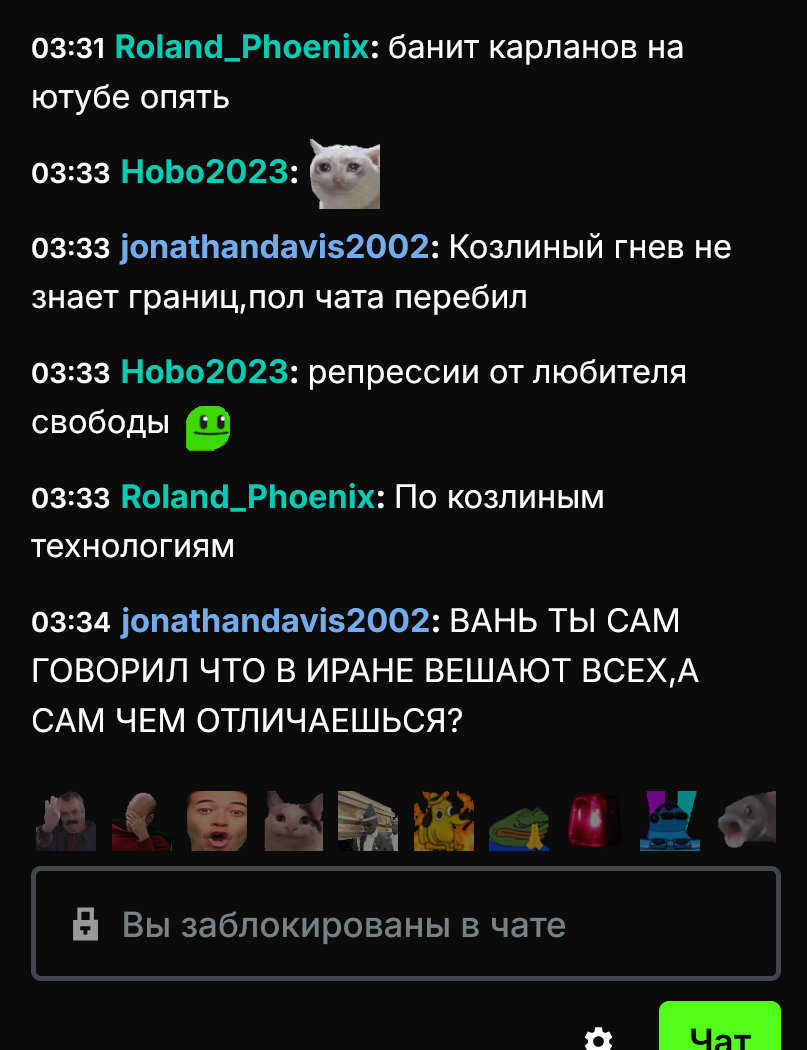
Task: Open Roland_Phoenix name on козлиным message
Action: [248, 498]
